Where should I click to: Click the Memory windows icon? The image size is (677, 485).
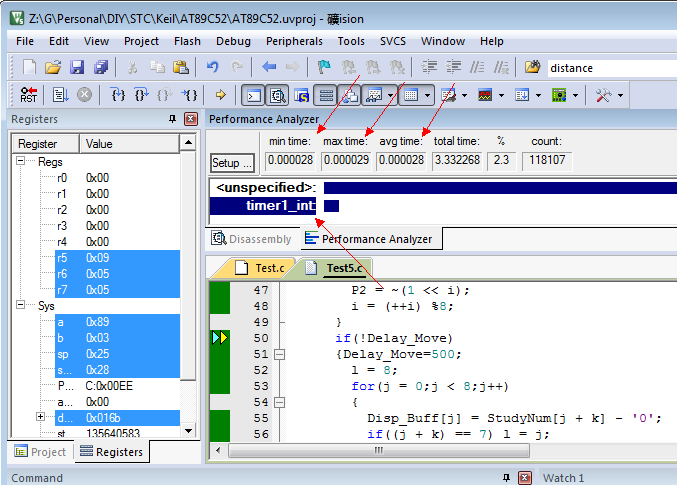click(x=411, y=95)
